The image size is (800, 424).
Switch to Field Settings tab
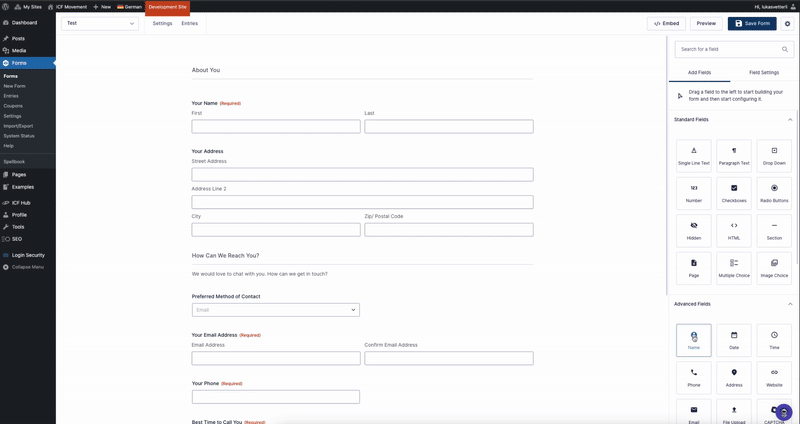(764, 72)
